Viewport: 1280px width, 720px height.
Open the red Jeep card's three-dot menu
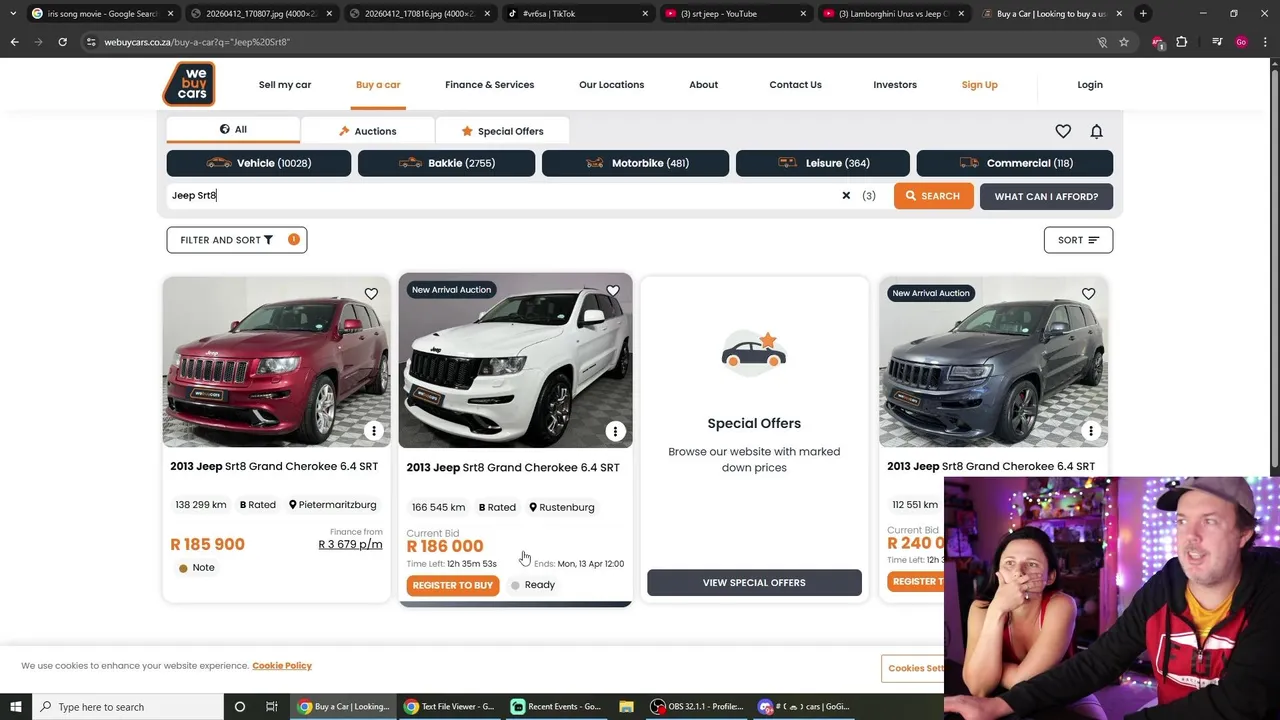[374, 431]
